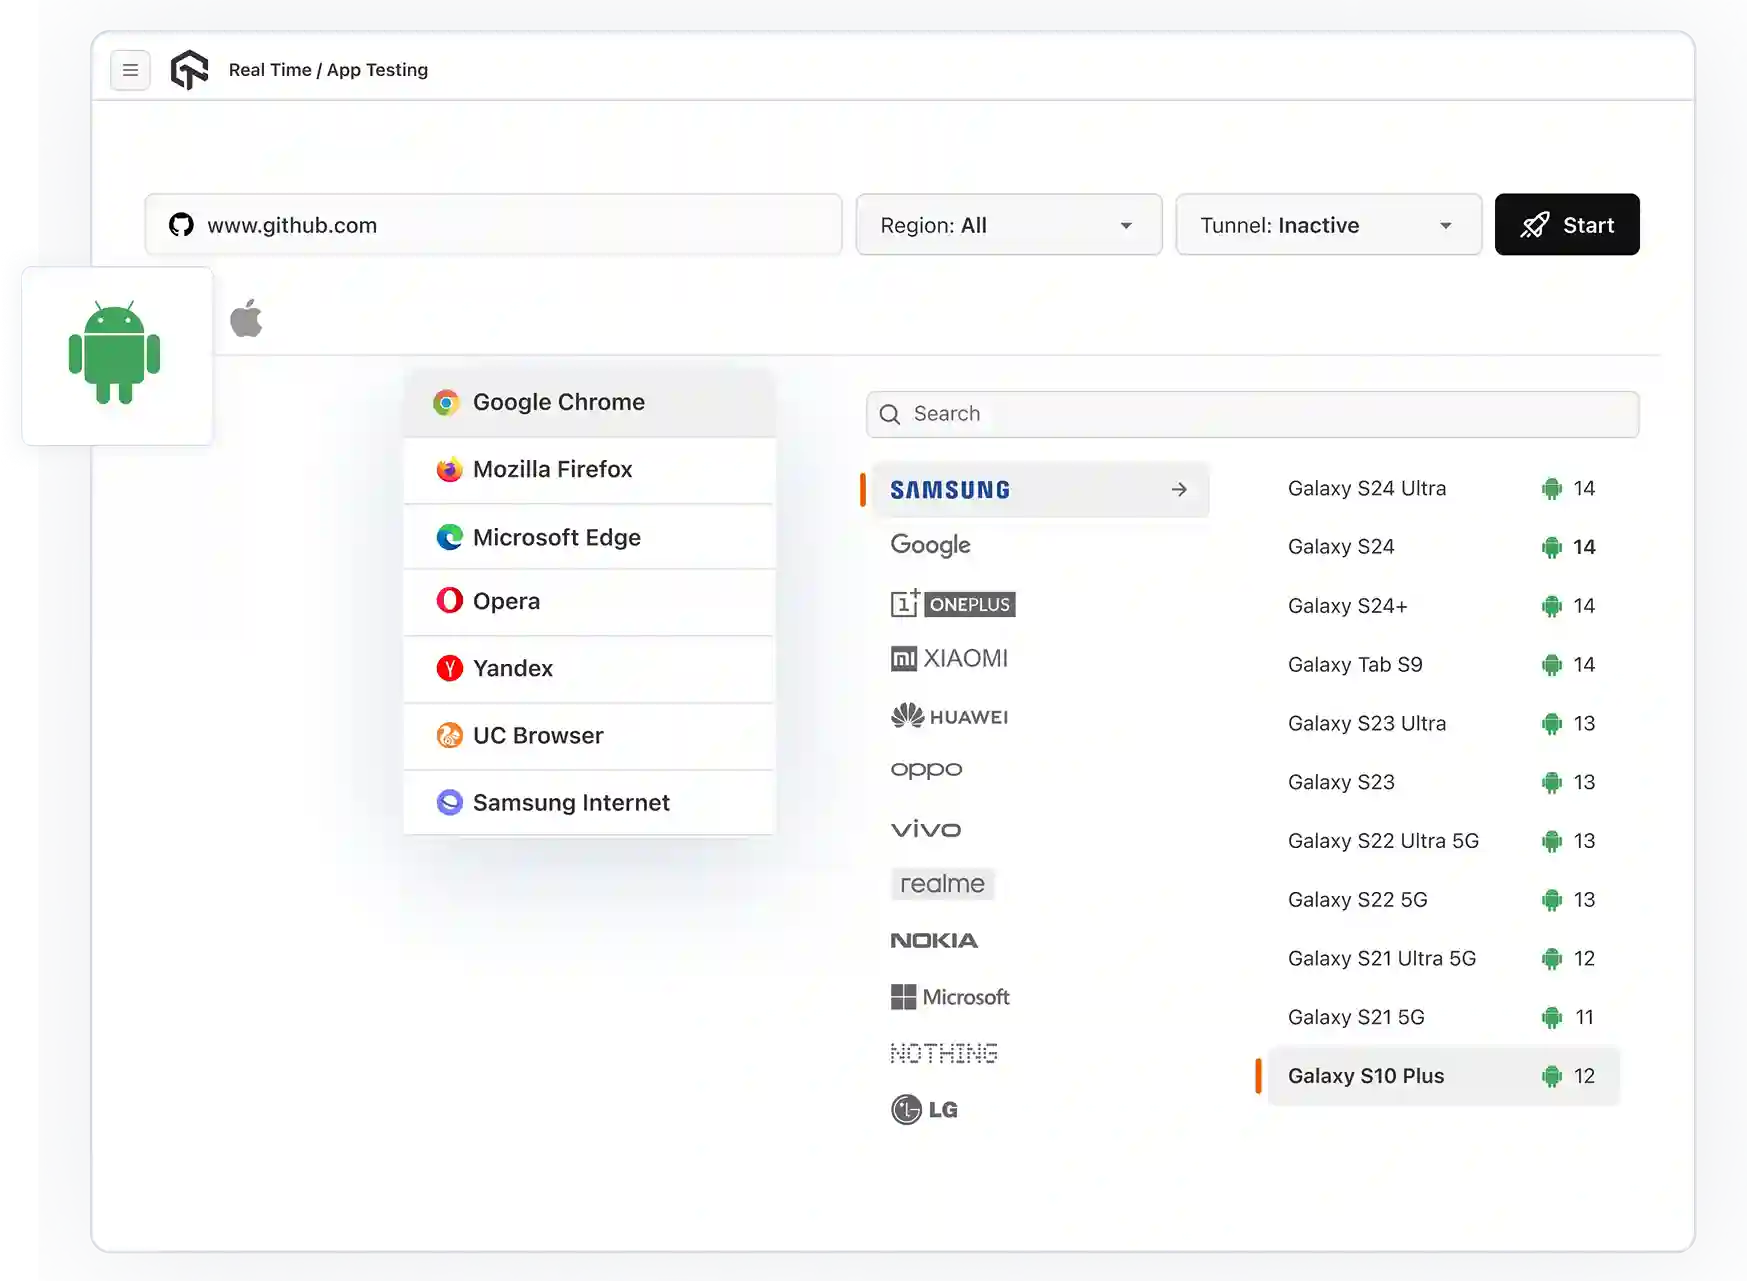This screenshot has height=1281, width=1747.
Task: Click the Android platform icon
Action: 115,356
